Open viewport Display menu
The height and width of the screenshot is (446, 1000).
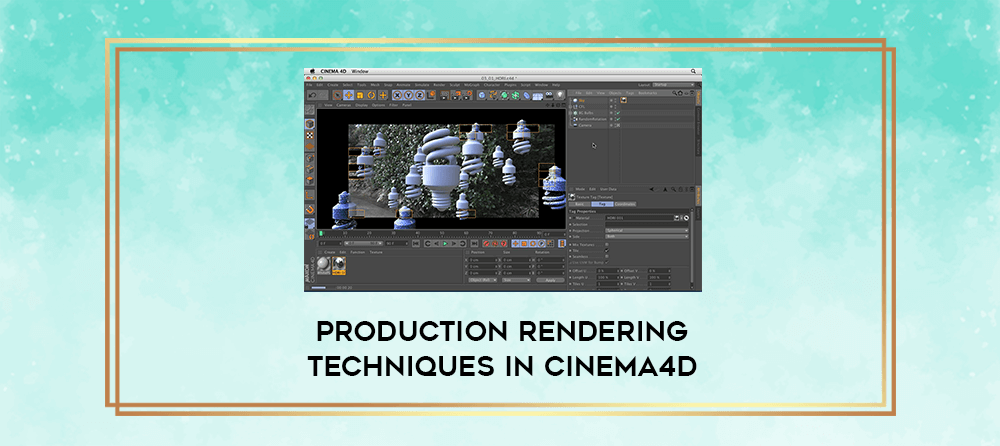361,104
